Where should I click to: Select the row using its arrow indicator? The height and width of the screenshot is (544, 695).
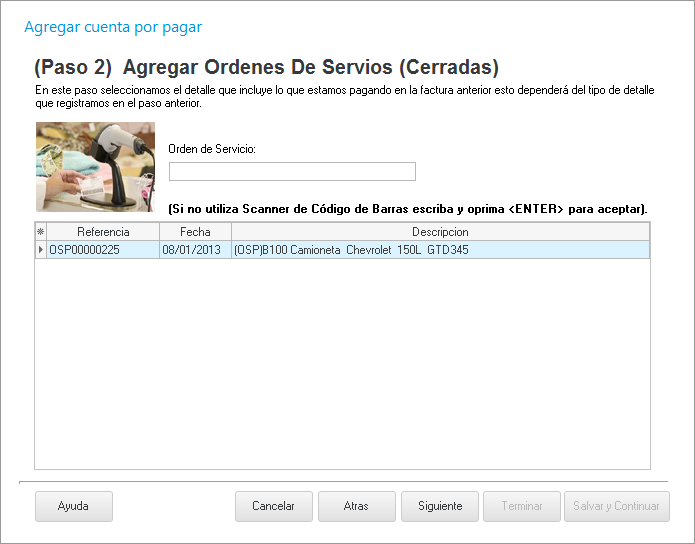pos(41,250)
